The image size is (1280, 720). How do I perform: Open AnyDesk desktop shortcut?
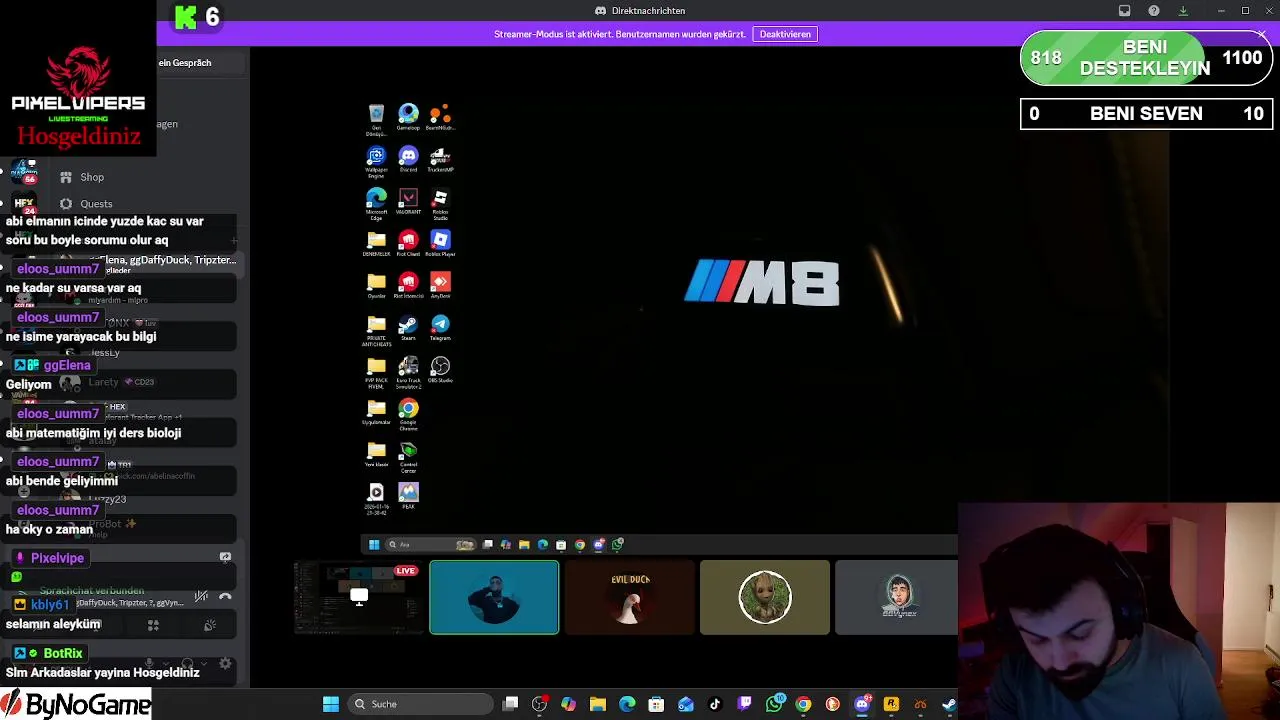tap(440, 286)
